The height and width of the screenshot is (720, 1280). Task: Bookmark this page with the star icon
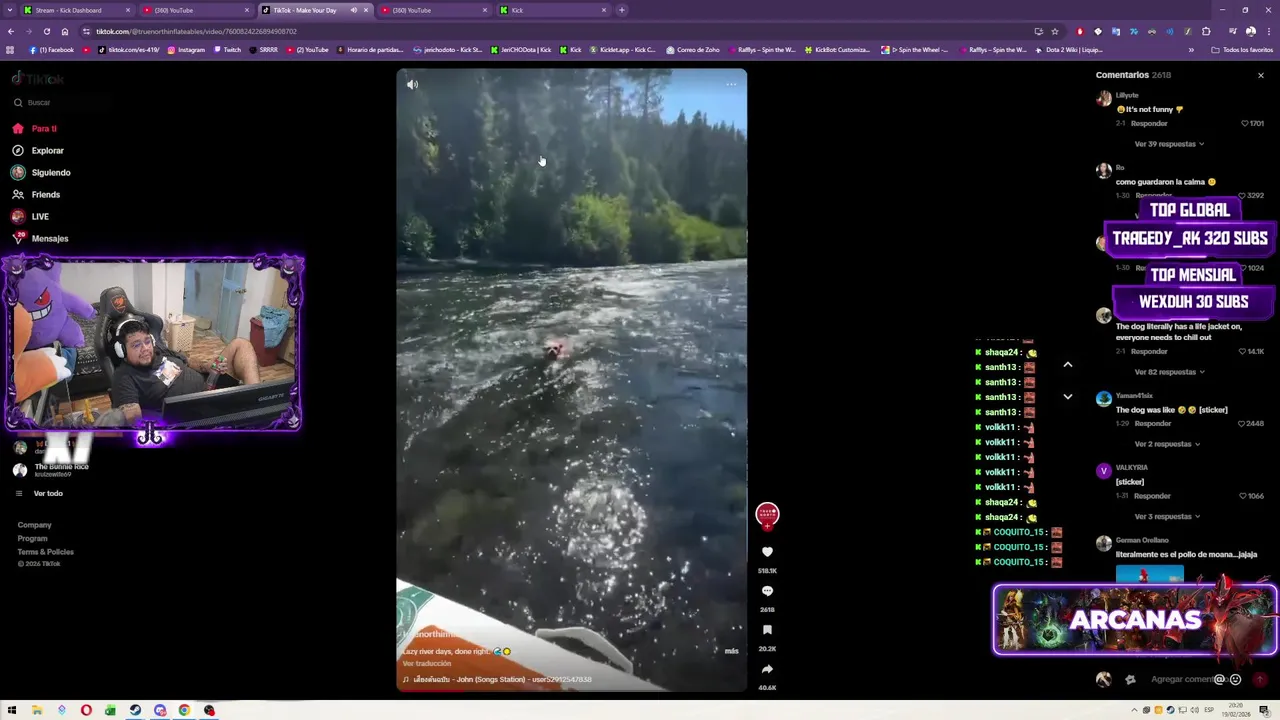point(1055,31)
